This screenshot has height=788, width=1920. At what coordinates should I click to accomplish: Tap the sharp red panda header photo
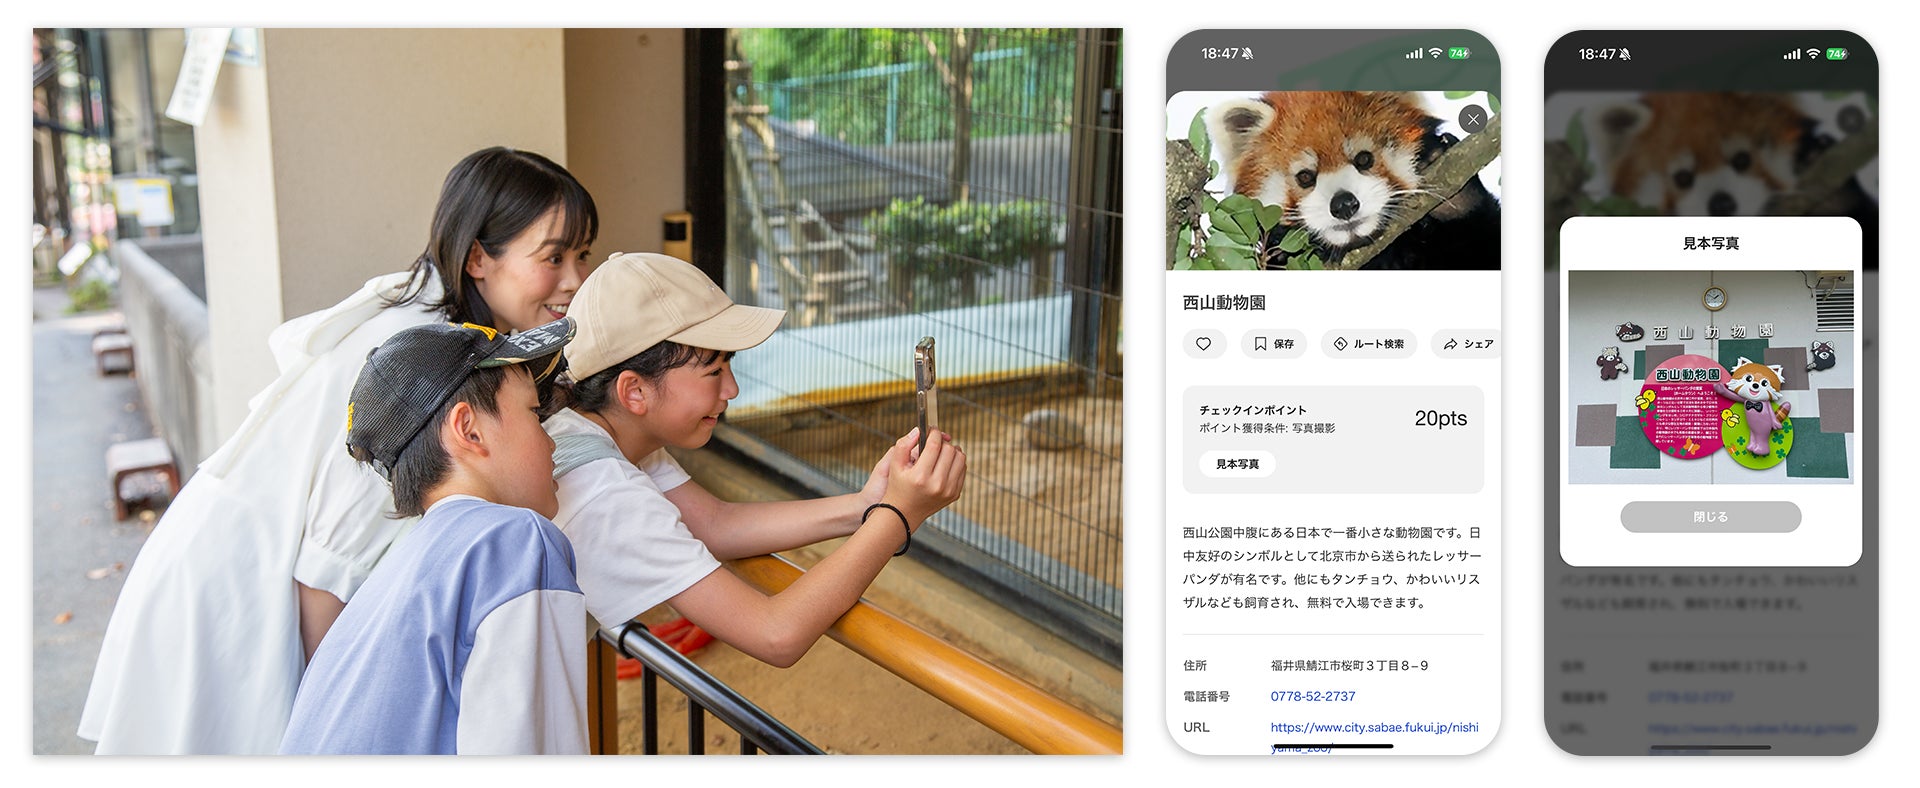point(1333,181)
